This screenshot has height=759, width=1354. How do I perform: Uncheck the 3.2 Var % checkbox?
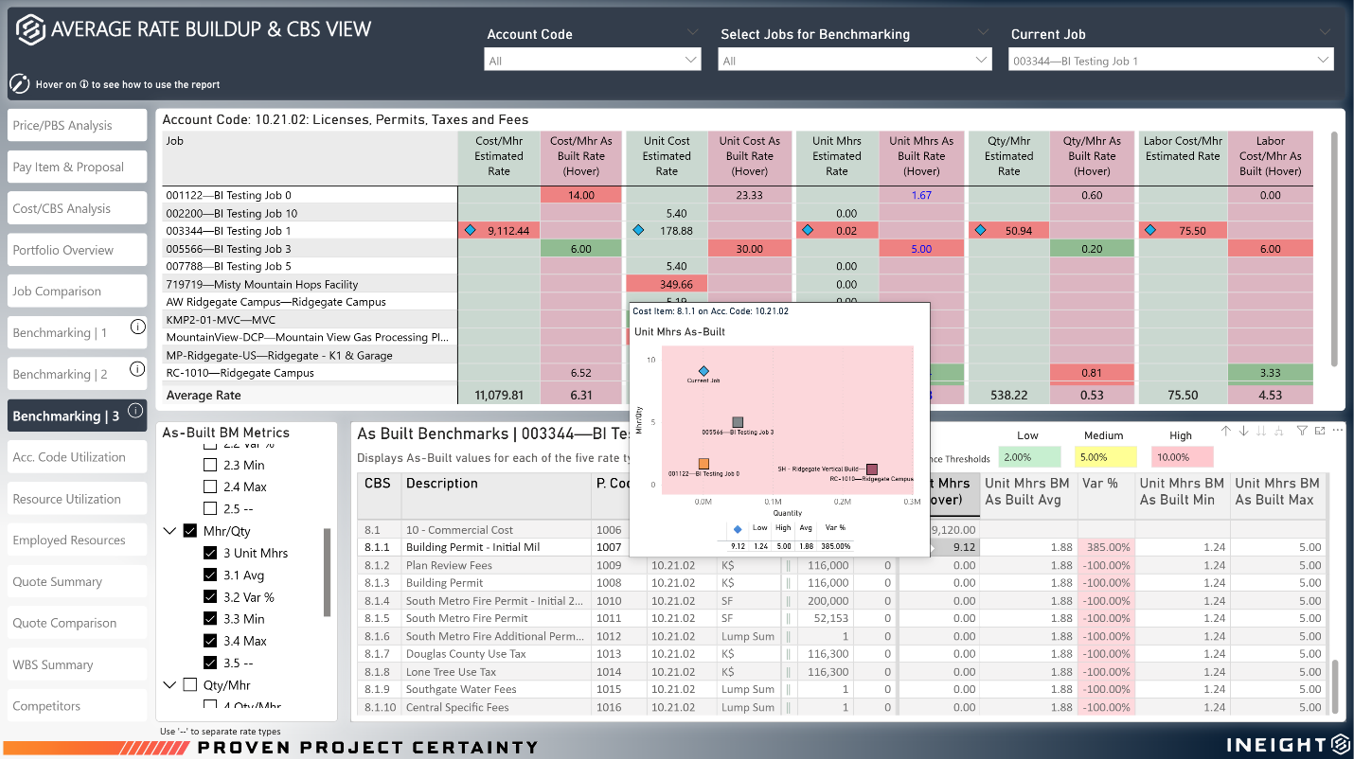(210, 597)
